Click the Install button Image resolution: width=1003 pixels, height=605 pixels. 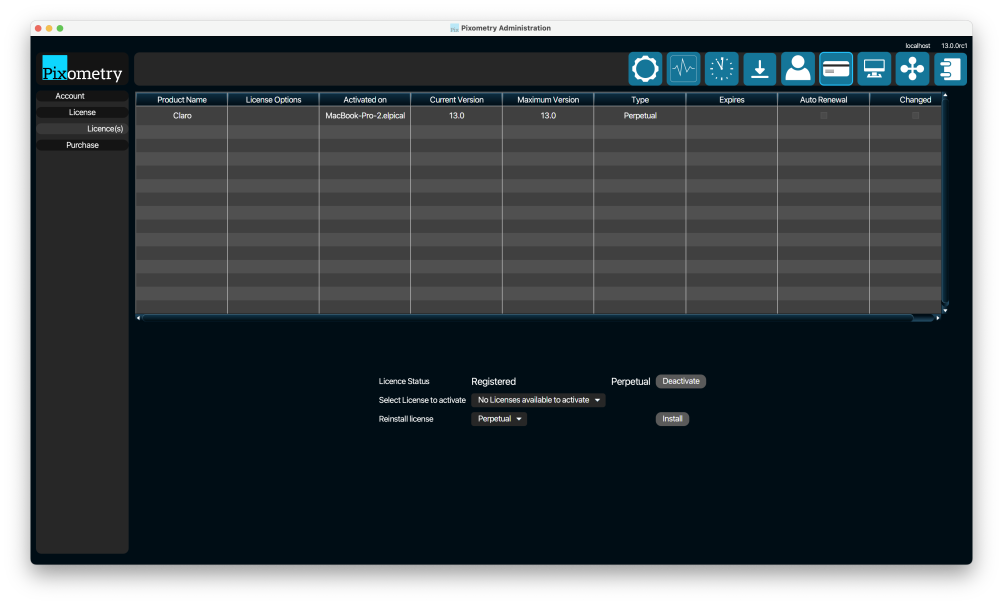672,419
